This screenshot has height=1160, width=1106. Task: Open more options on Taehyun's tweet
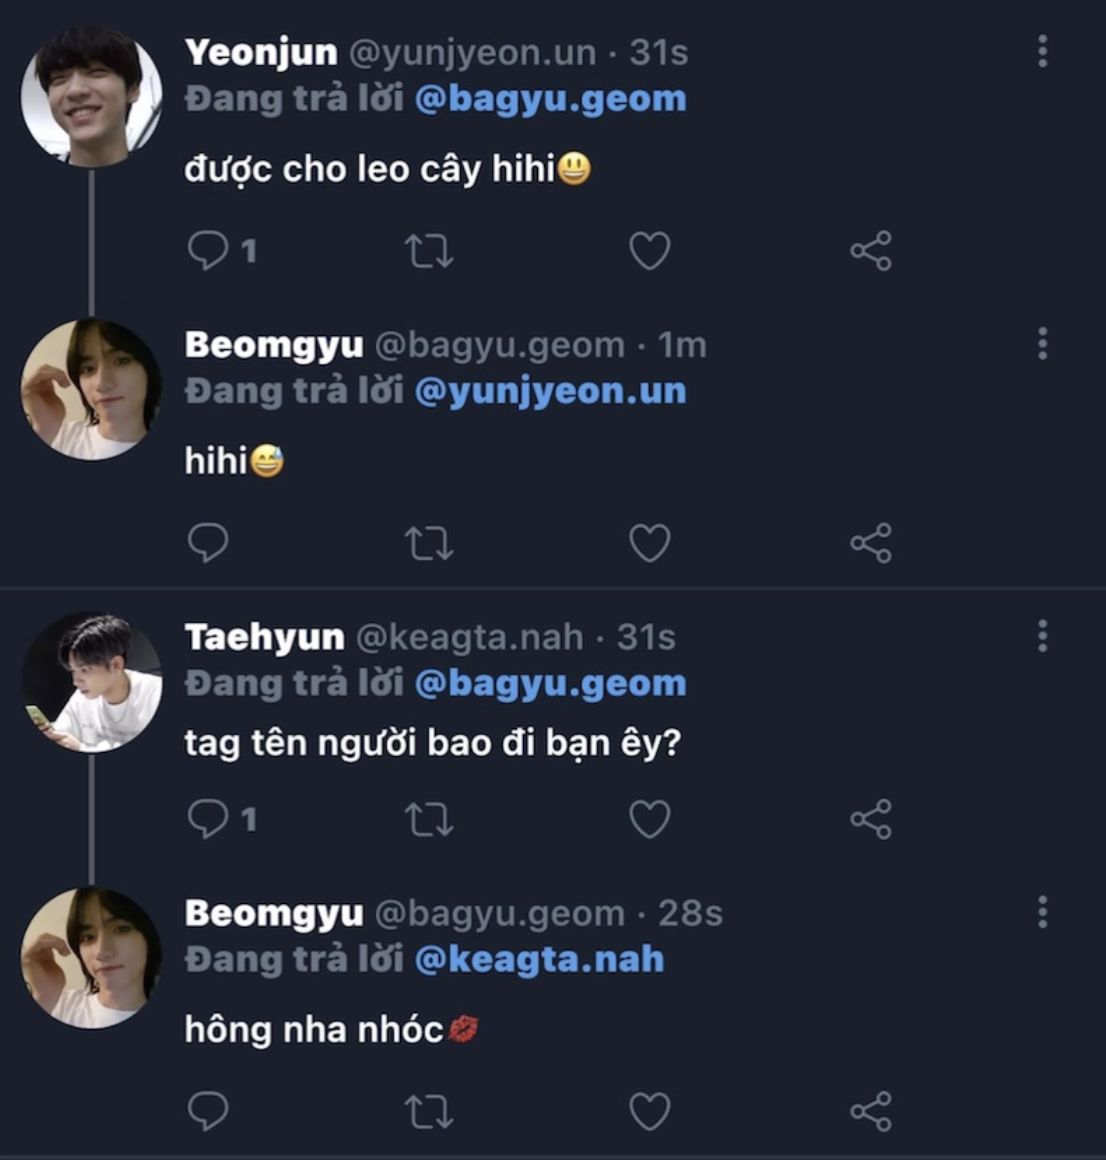tap(1042, 636)
